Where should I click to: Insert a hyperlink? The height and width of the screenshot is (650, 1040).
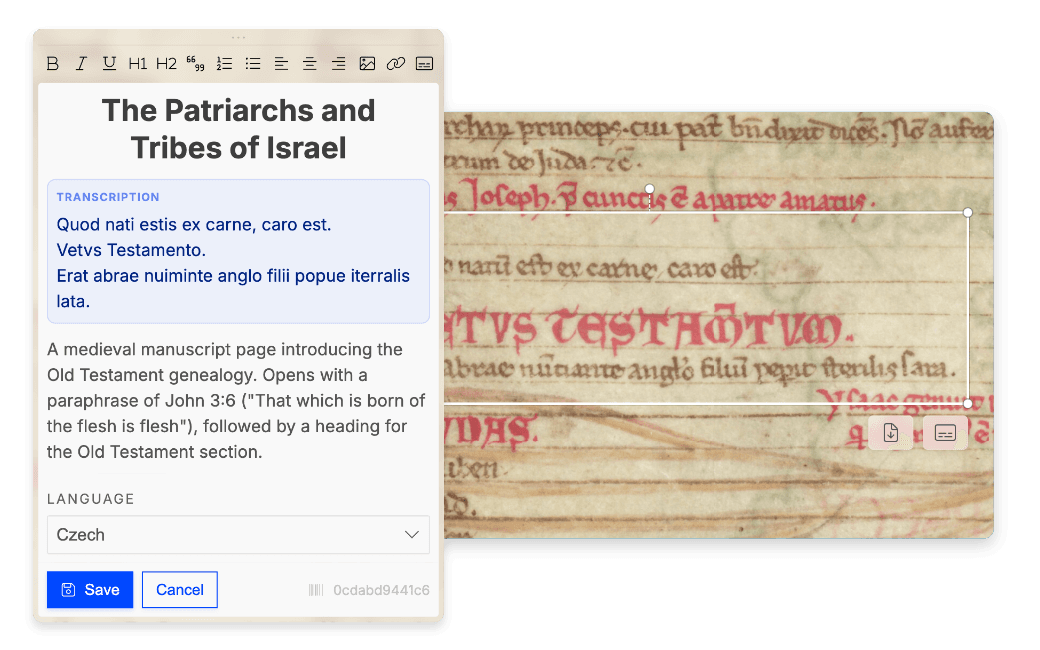pyautogui.click(x=395, y=63)
